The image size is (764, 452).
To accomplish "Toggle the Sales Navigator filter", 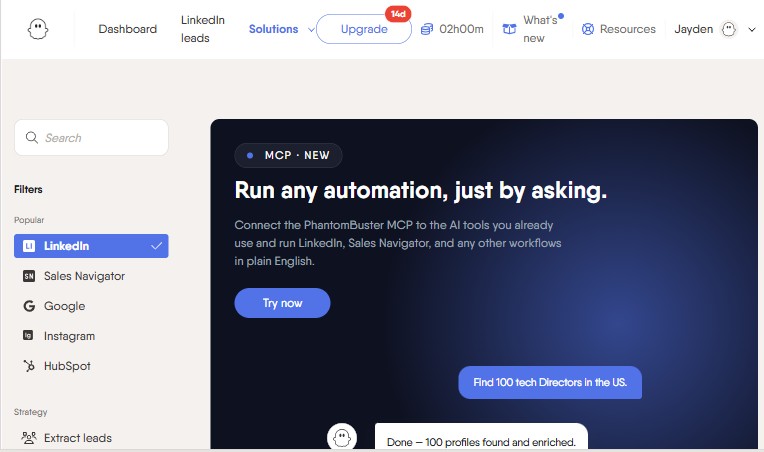I will (91, 276).
